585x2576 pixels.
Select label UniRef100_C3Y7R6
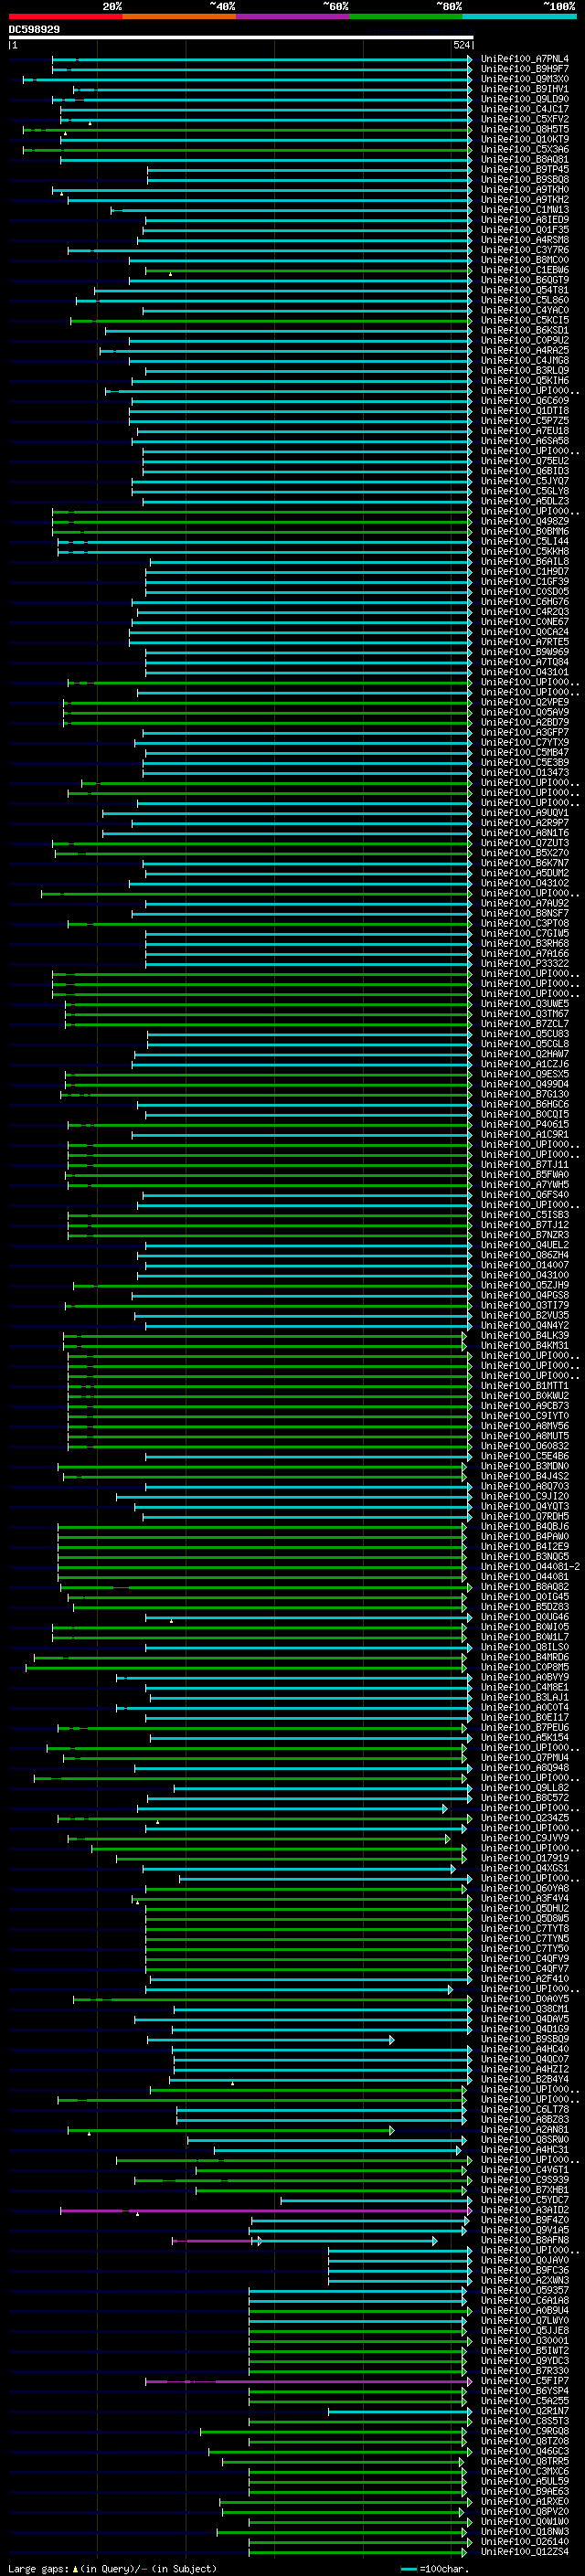pos(524,250)
